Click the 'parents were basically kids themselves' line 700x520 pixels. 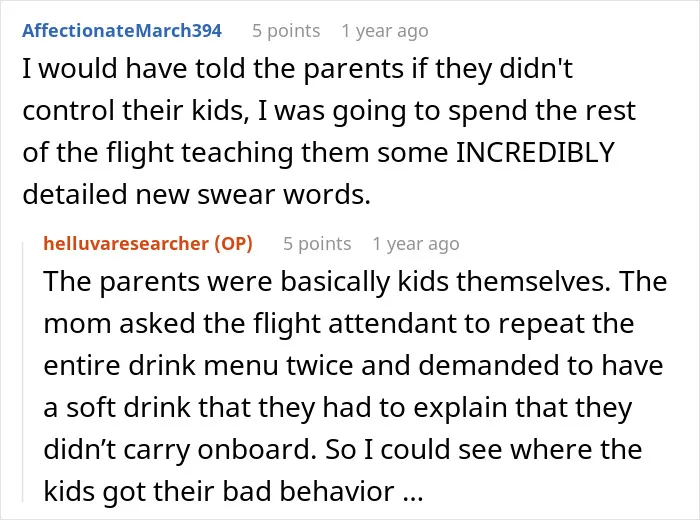pyautogui.click(x=355, y=282)
